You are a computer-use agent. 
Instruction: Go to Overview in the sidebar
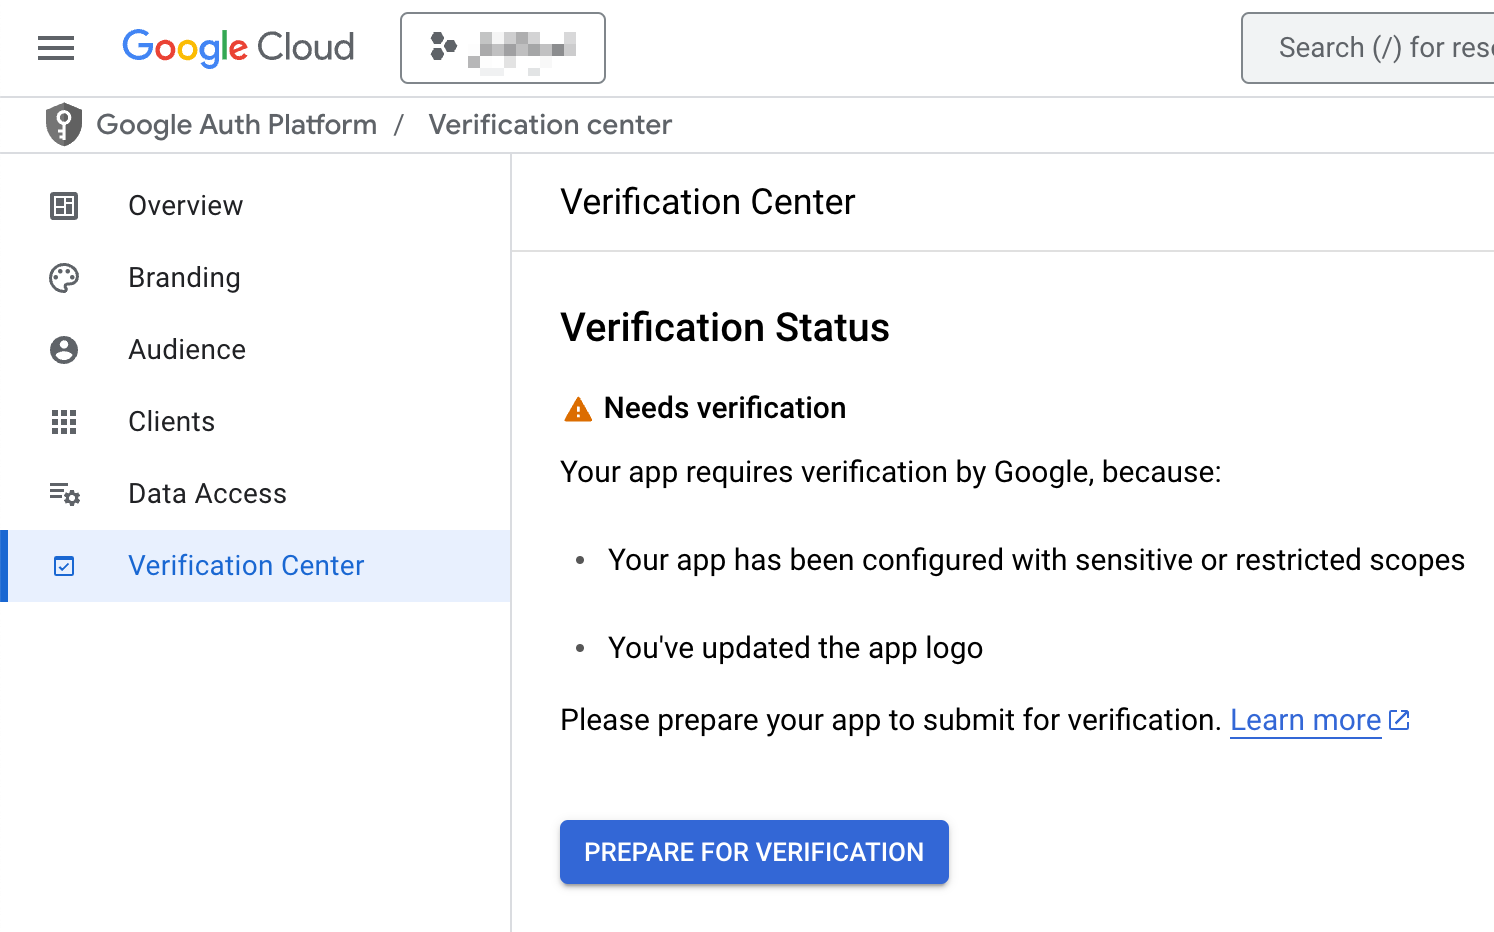(x=186, y=206)
